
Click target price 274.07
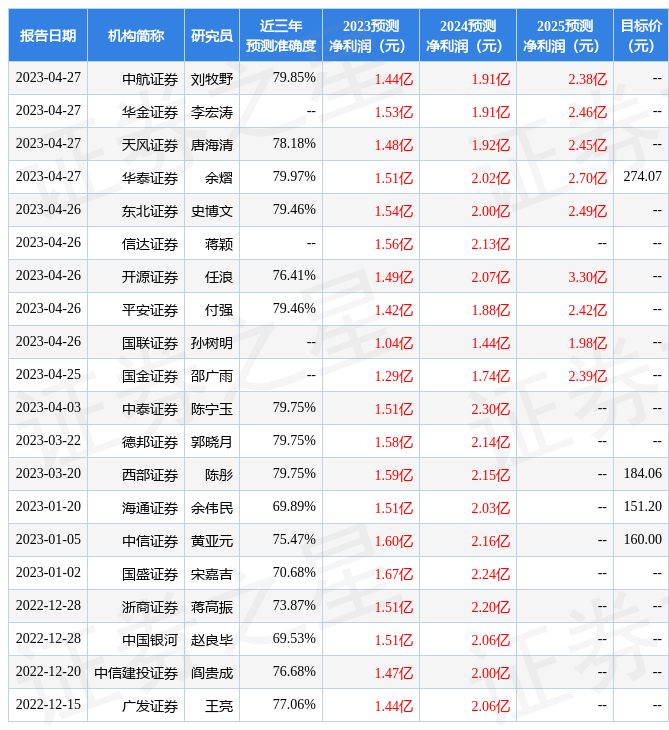coord(642,176)
